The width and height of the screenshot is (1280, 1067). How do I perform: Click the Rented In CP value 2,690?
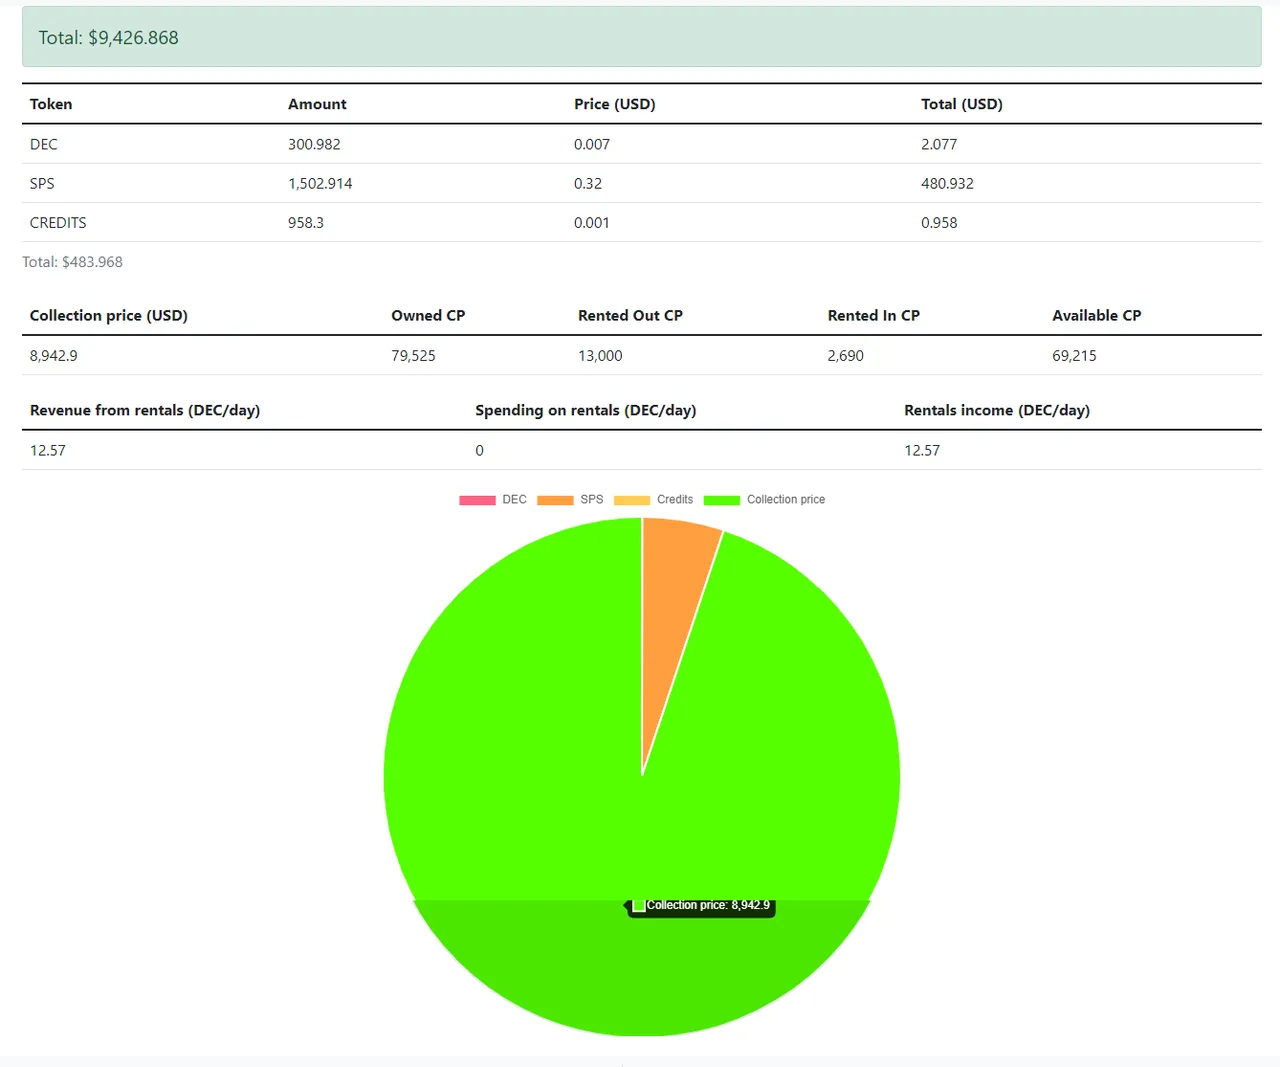pos(845,356)
